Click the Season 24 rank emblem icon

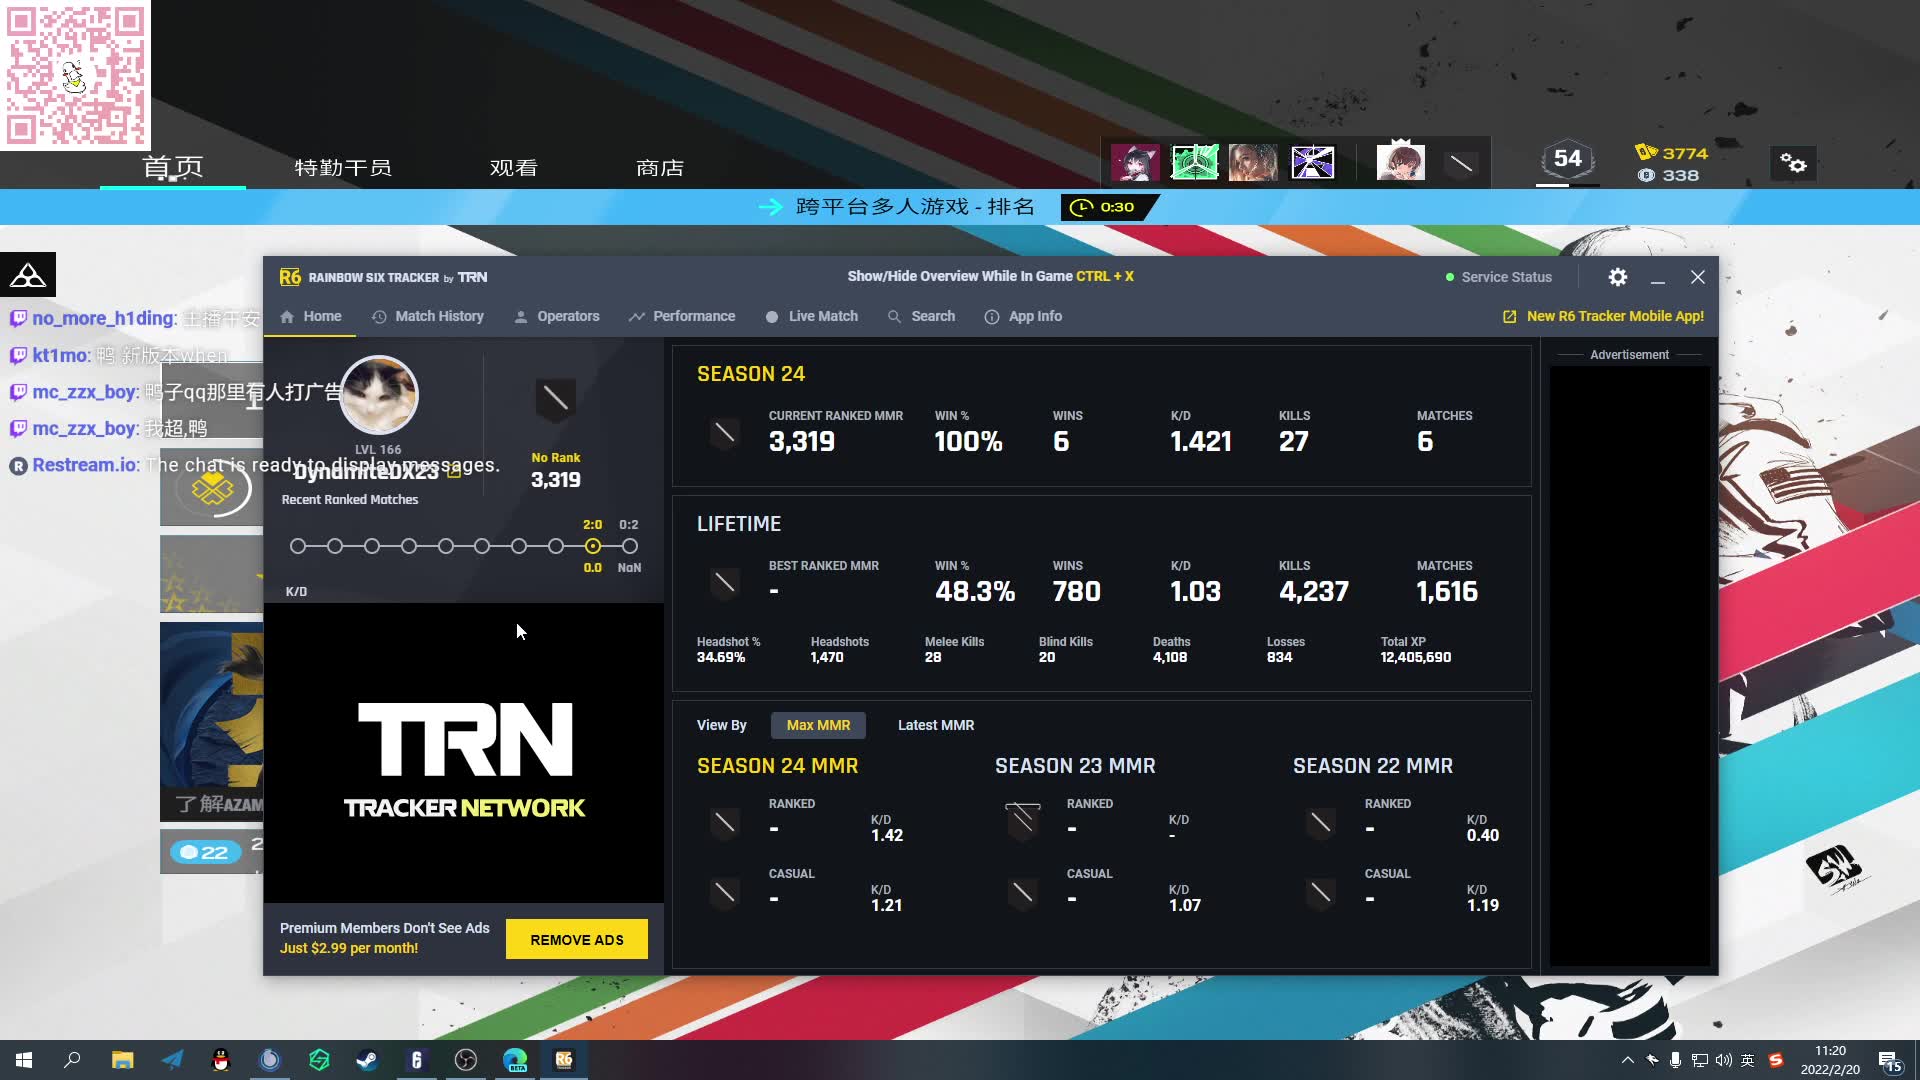(725, 433)
